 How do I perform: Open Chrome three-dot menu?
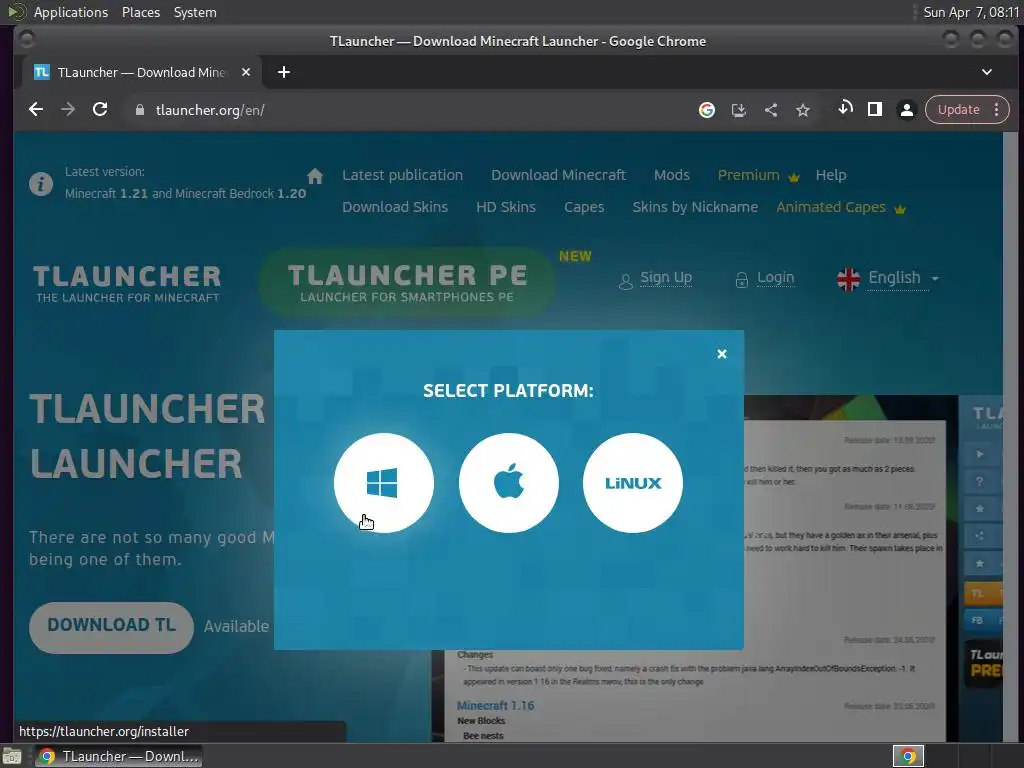[x=997, y=110]
